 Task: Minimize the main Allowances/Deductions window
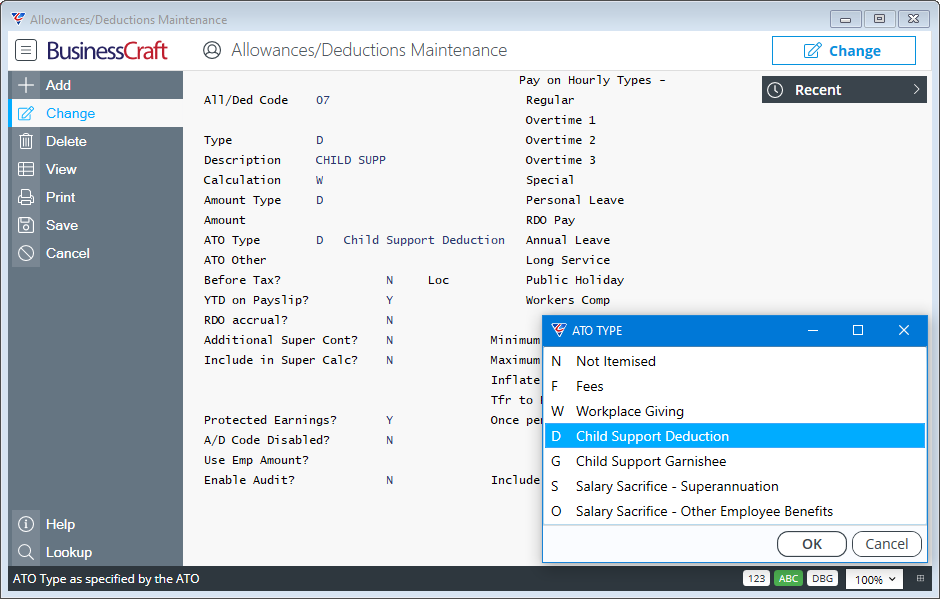(x=845, y=19)
